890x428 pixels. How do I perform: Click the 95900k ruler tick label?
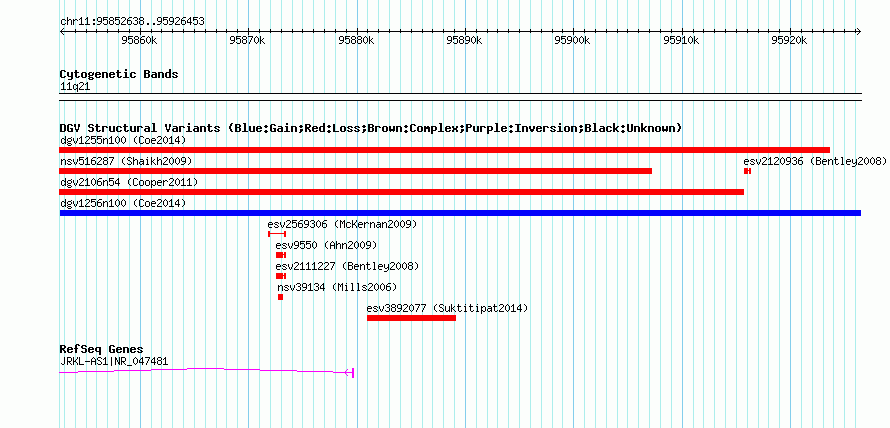(x=573, y=40)
